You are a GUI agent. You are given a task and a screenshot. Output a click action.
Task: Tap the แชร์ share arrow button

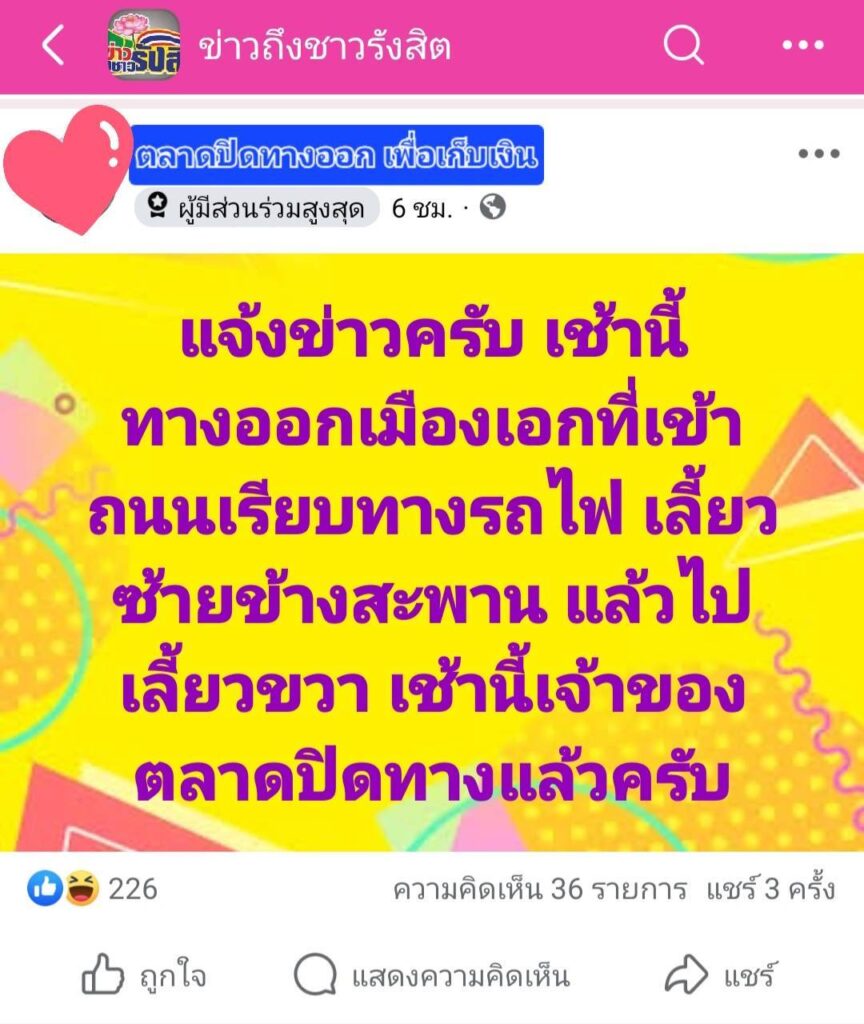[x=720, y=976]
